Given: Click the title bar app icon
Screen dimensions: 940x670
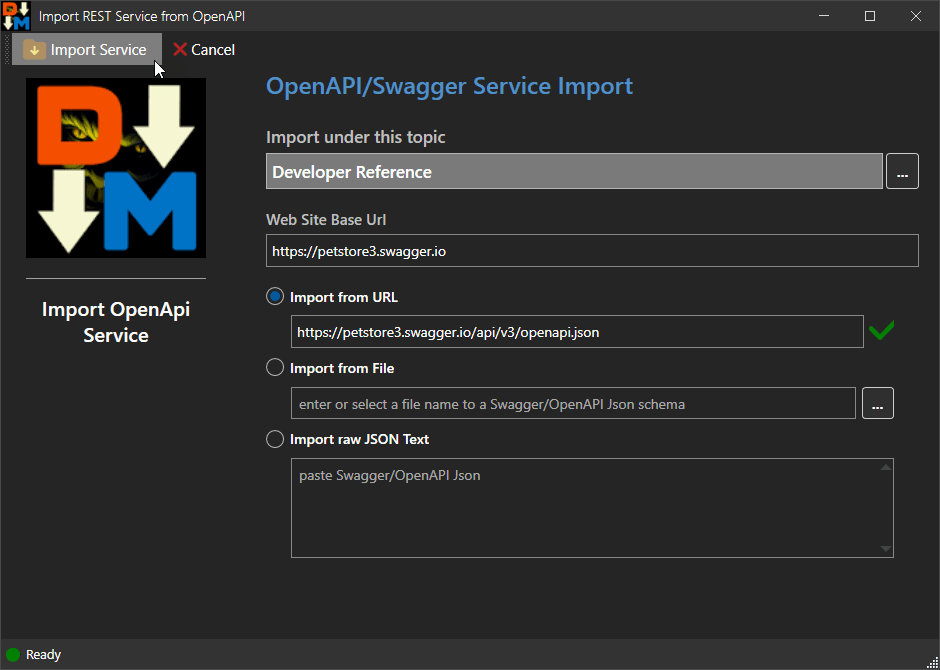Looking at the screenshot, I should click(x=16, y=16).
